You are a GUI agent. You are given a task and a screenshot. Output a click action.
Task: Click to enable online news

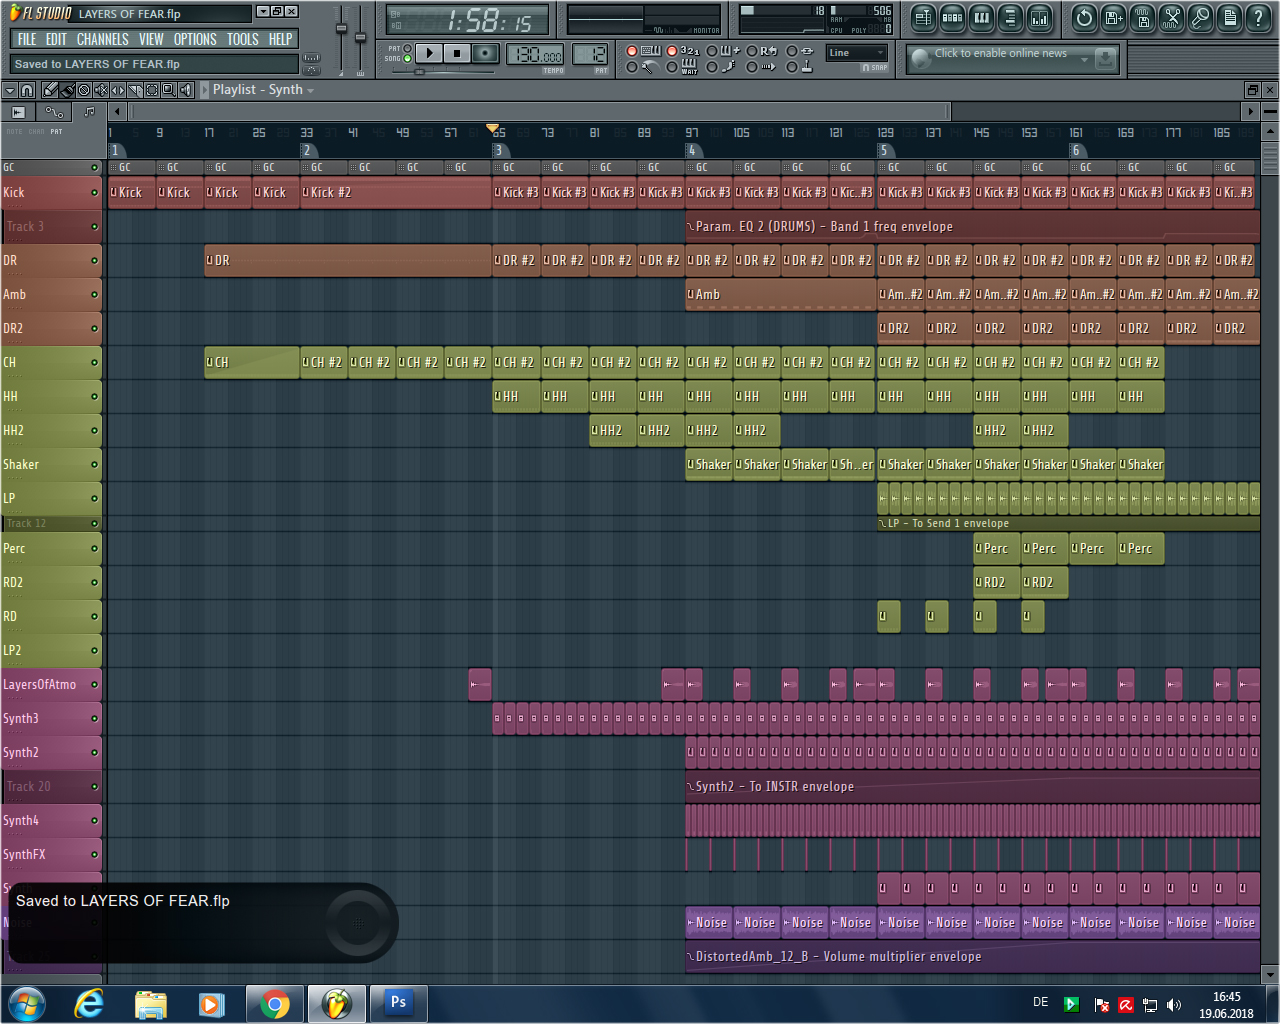pyautogui.click(x=1000, y=54)
